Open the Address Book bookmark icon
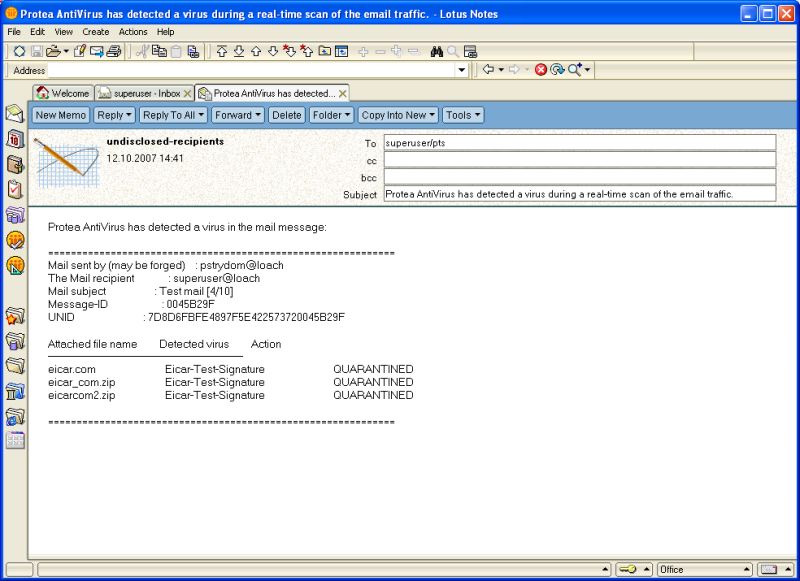The height and width of the screenshot is (581, 800). point(15,164)
